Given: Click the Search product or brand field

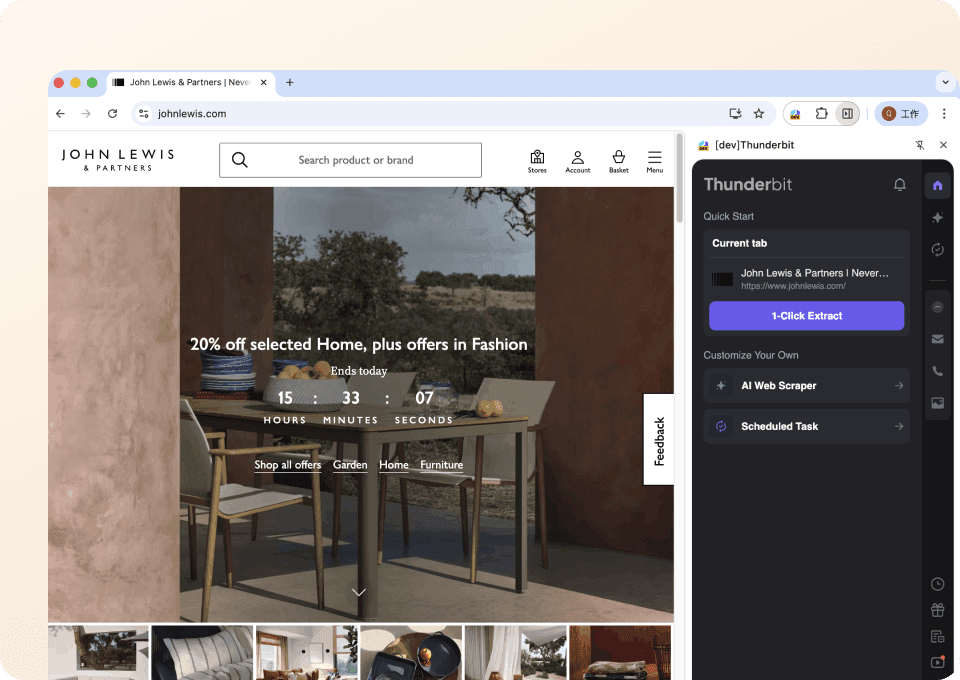Looking at the screenshot, I should click(355, 160).
